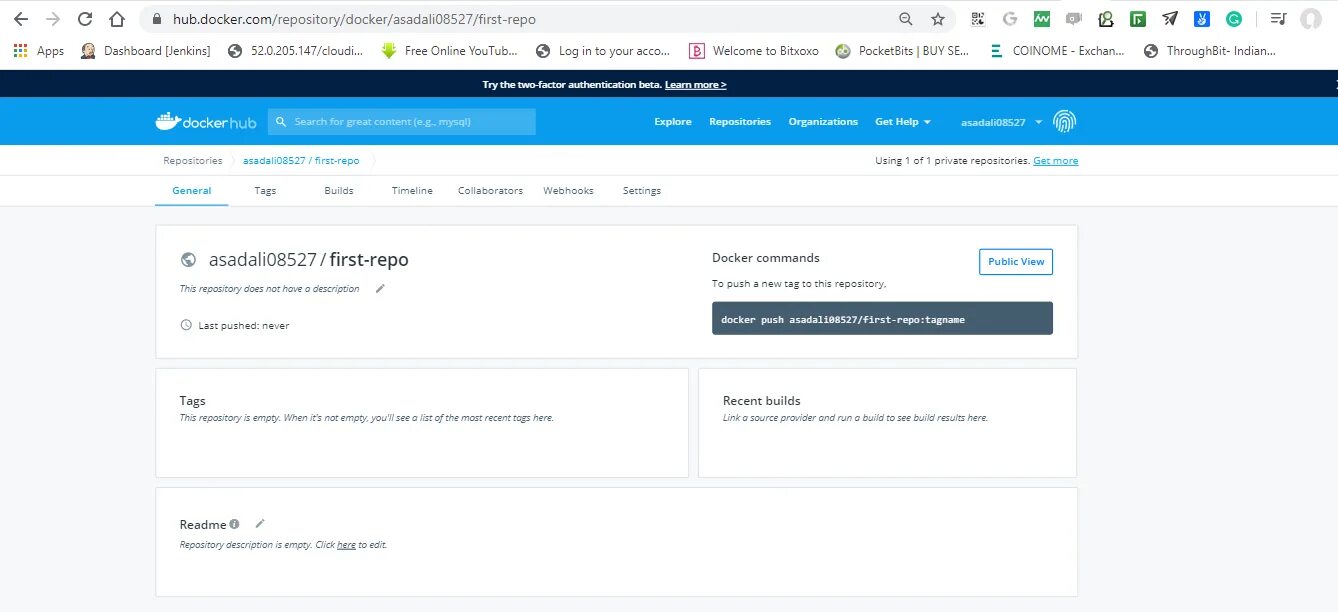This screenshot has width=1338, height=612.
Task: Open the Grammarly extension icon
Action: 1234,19
